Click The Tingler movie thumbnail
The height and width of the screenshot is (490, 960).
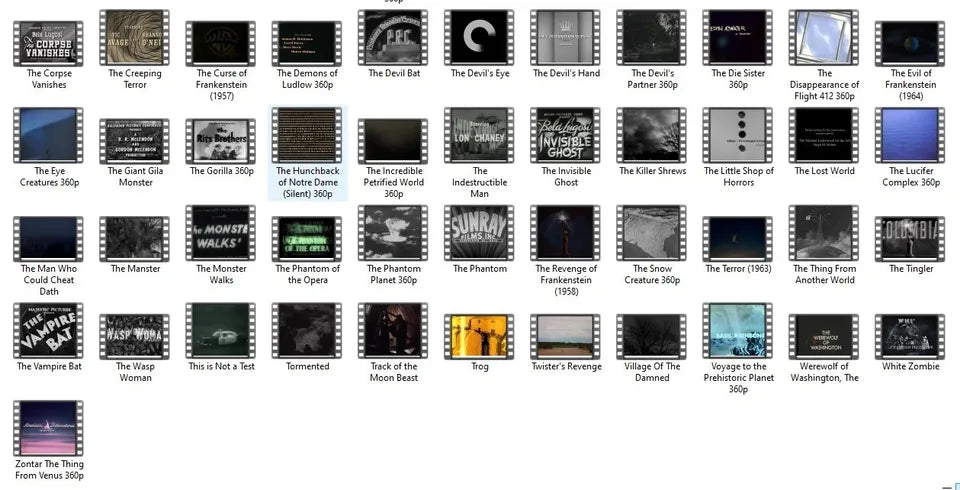tap(910, 235)
